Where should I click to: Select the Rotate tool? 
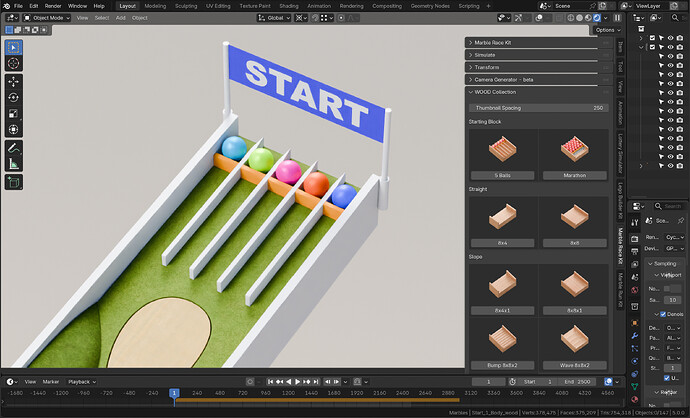click(14, 98)
